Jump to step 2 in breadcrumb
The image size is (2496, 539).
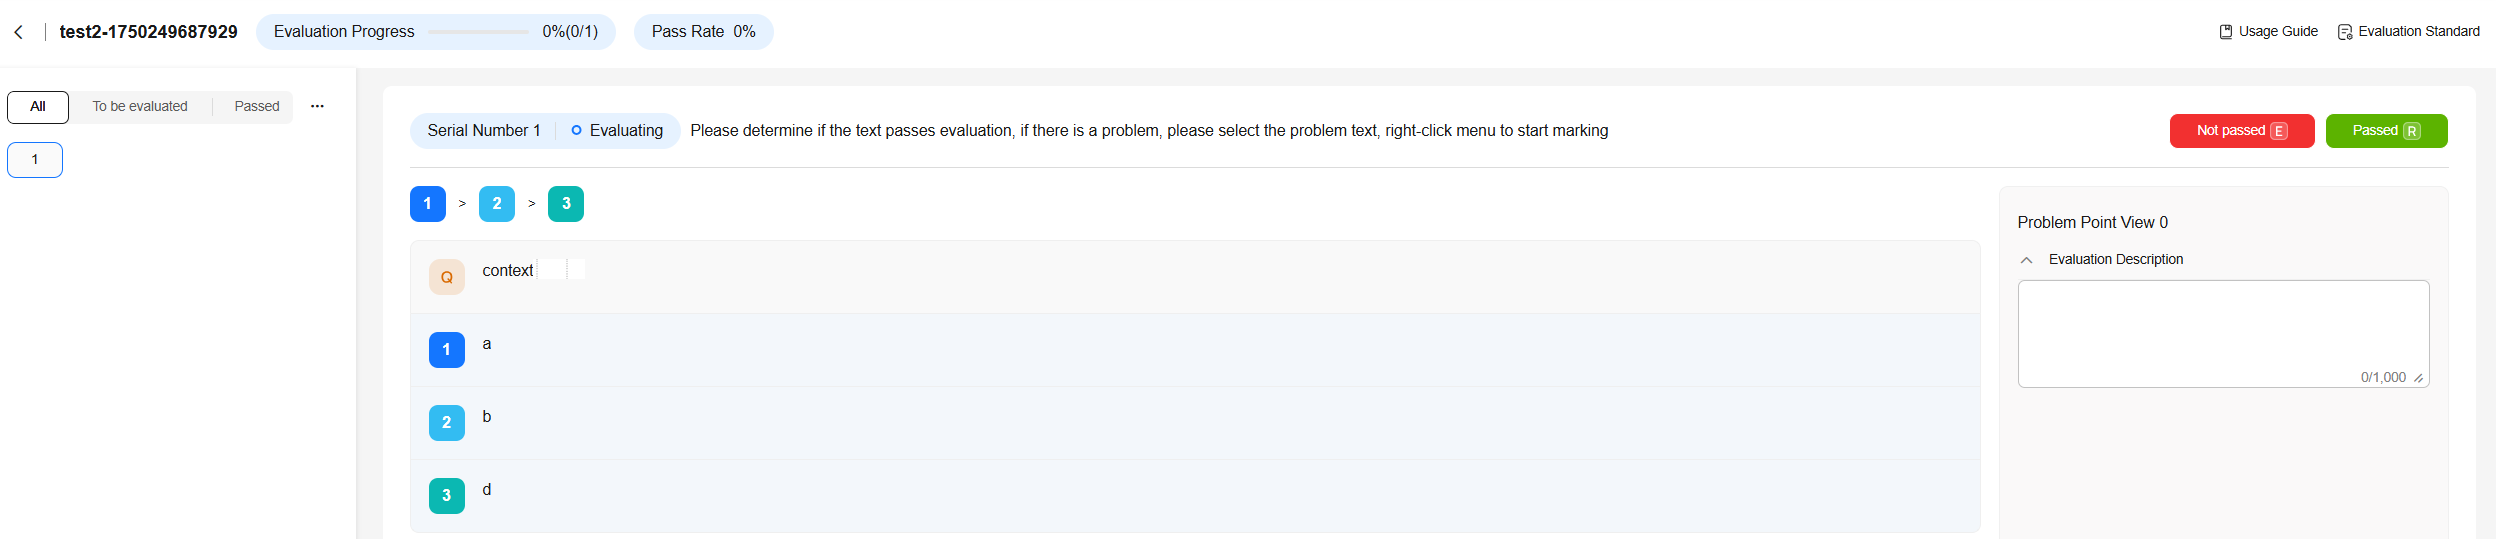(497, 204)
